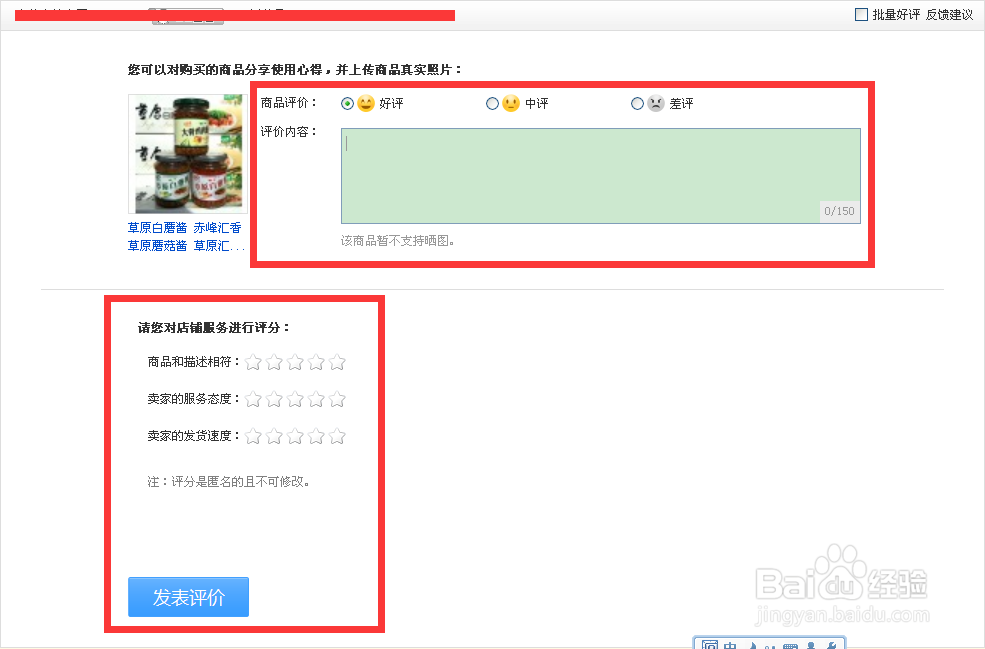
Task: Toggle Chinese/English mode on the input method bar
Action: 730,645
